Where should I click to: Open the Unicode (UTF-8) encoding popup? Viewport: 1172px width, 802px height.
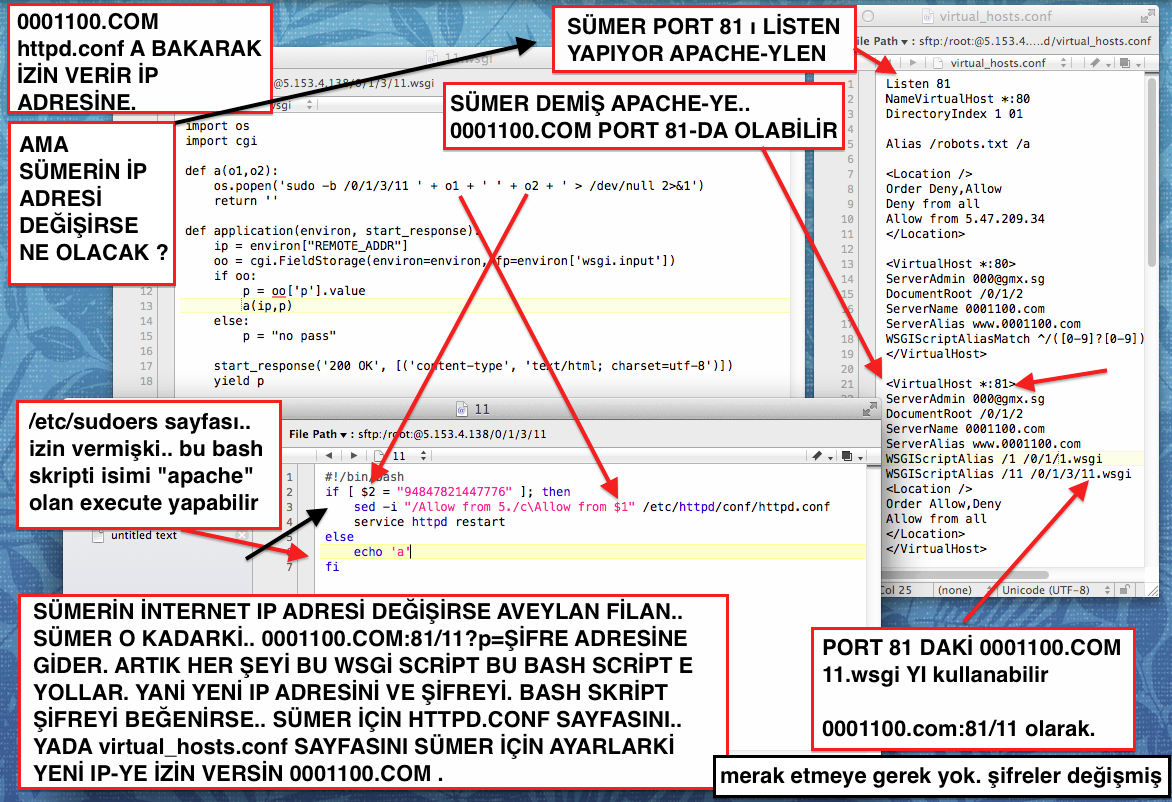[x=1055, y=590]
